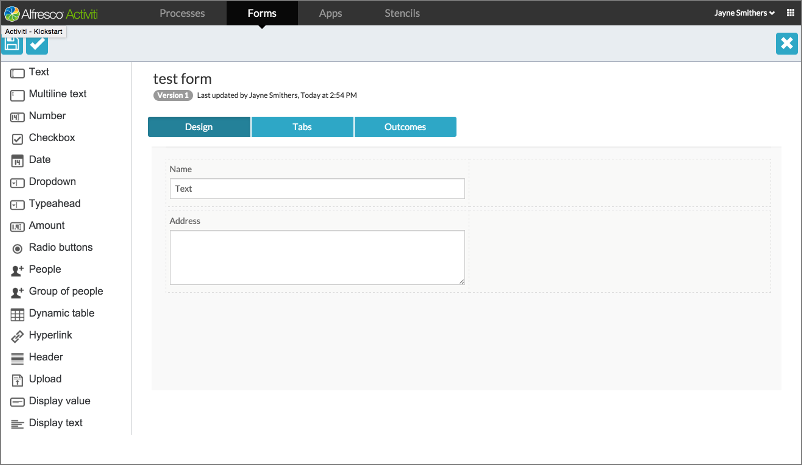Click the Address textarea resize handle
Image resolution: width=802 pixels, height=465 pixels.
[461, 281]
